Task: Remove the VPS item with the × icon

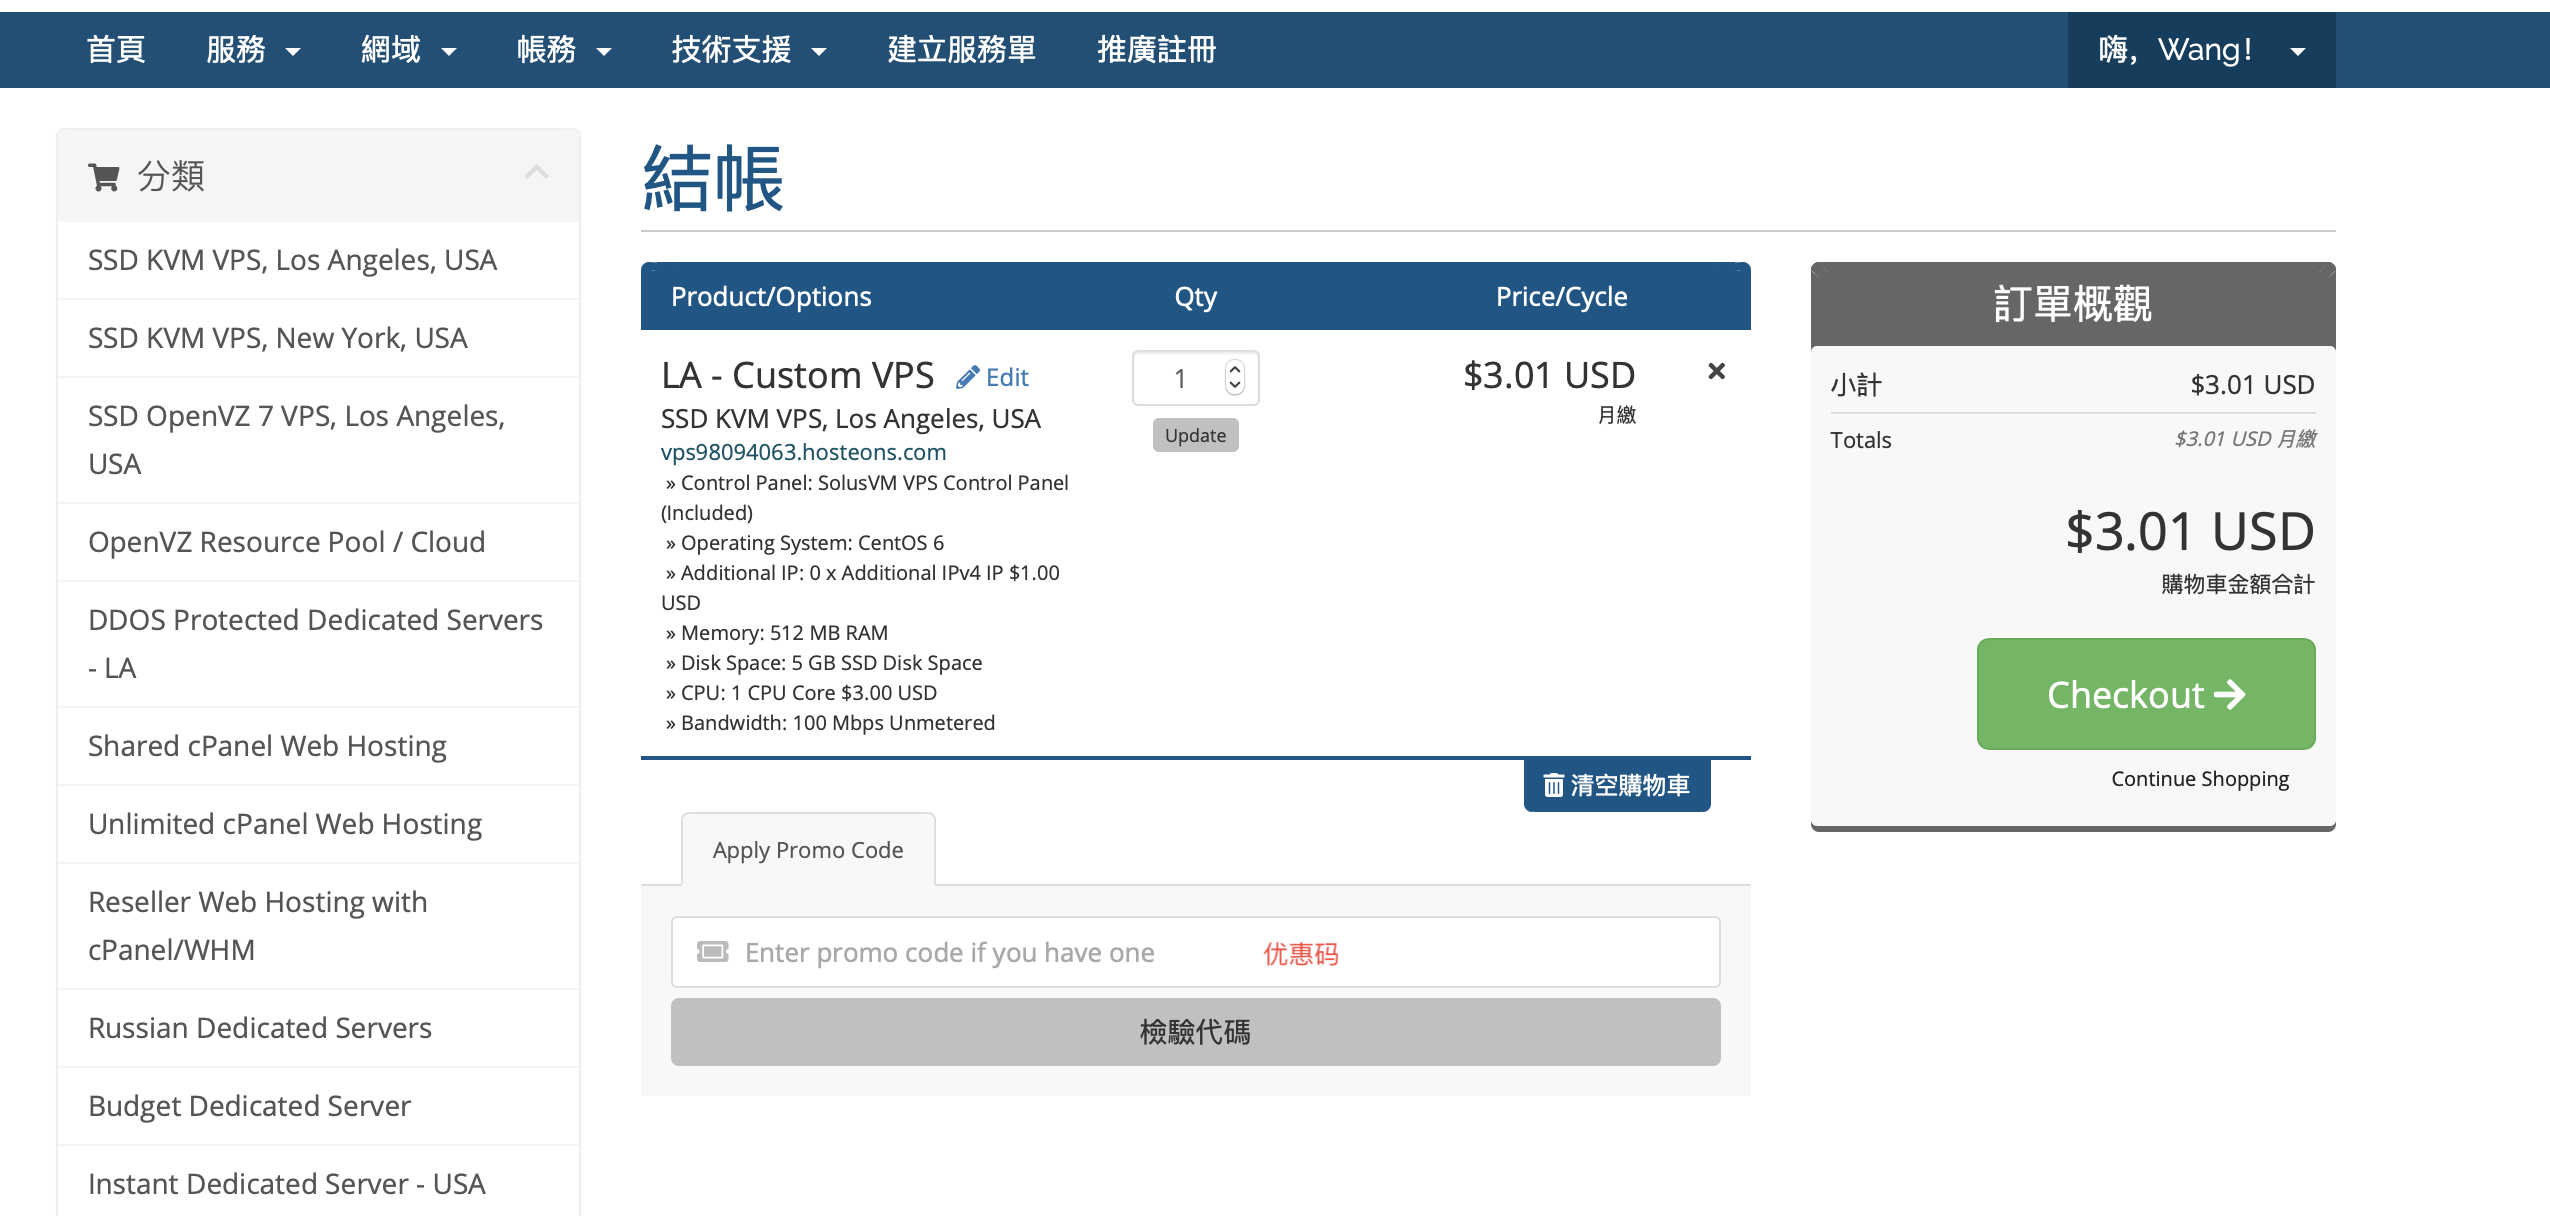Action: click(x=1718, y=371)
